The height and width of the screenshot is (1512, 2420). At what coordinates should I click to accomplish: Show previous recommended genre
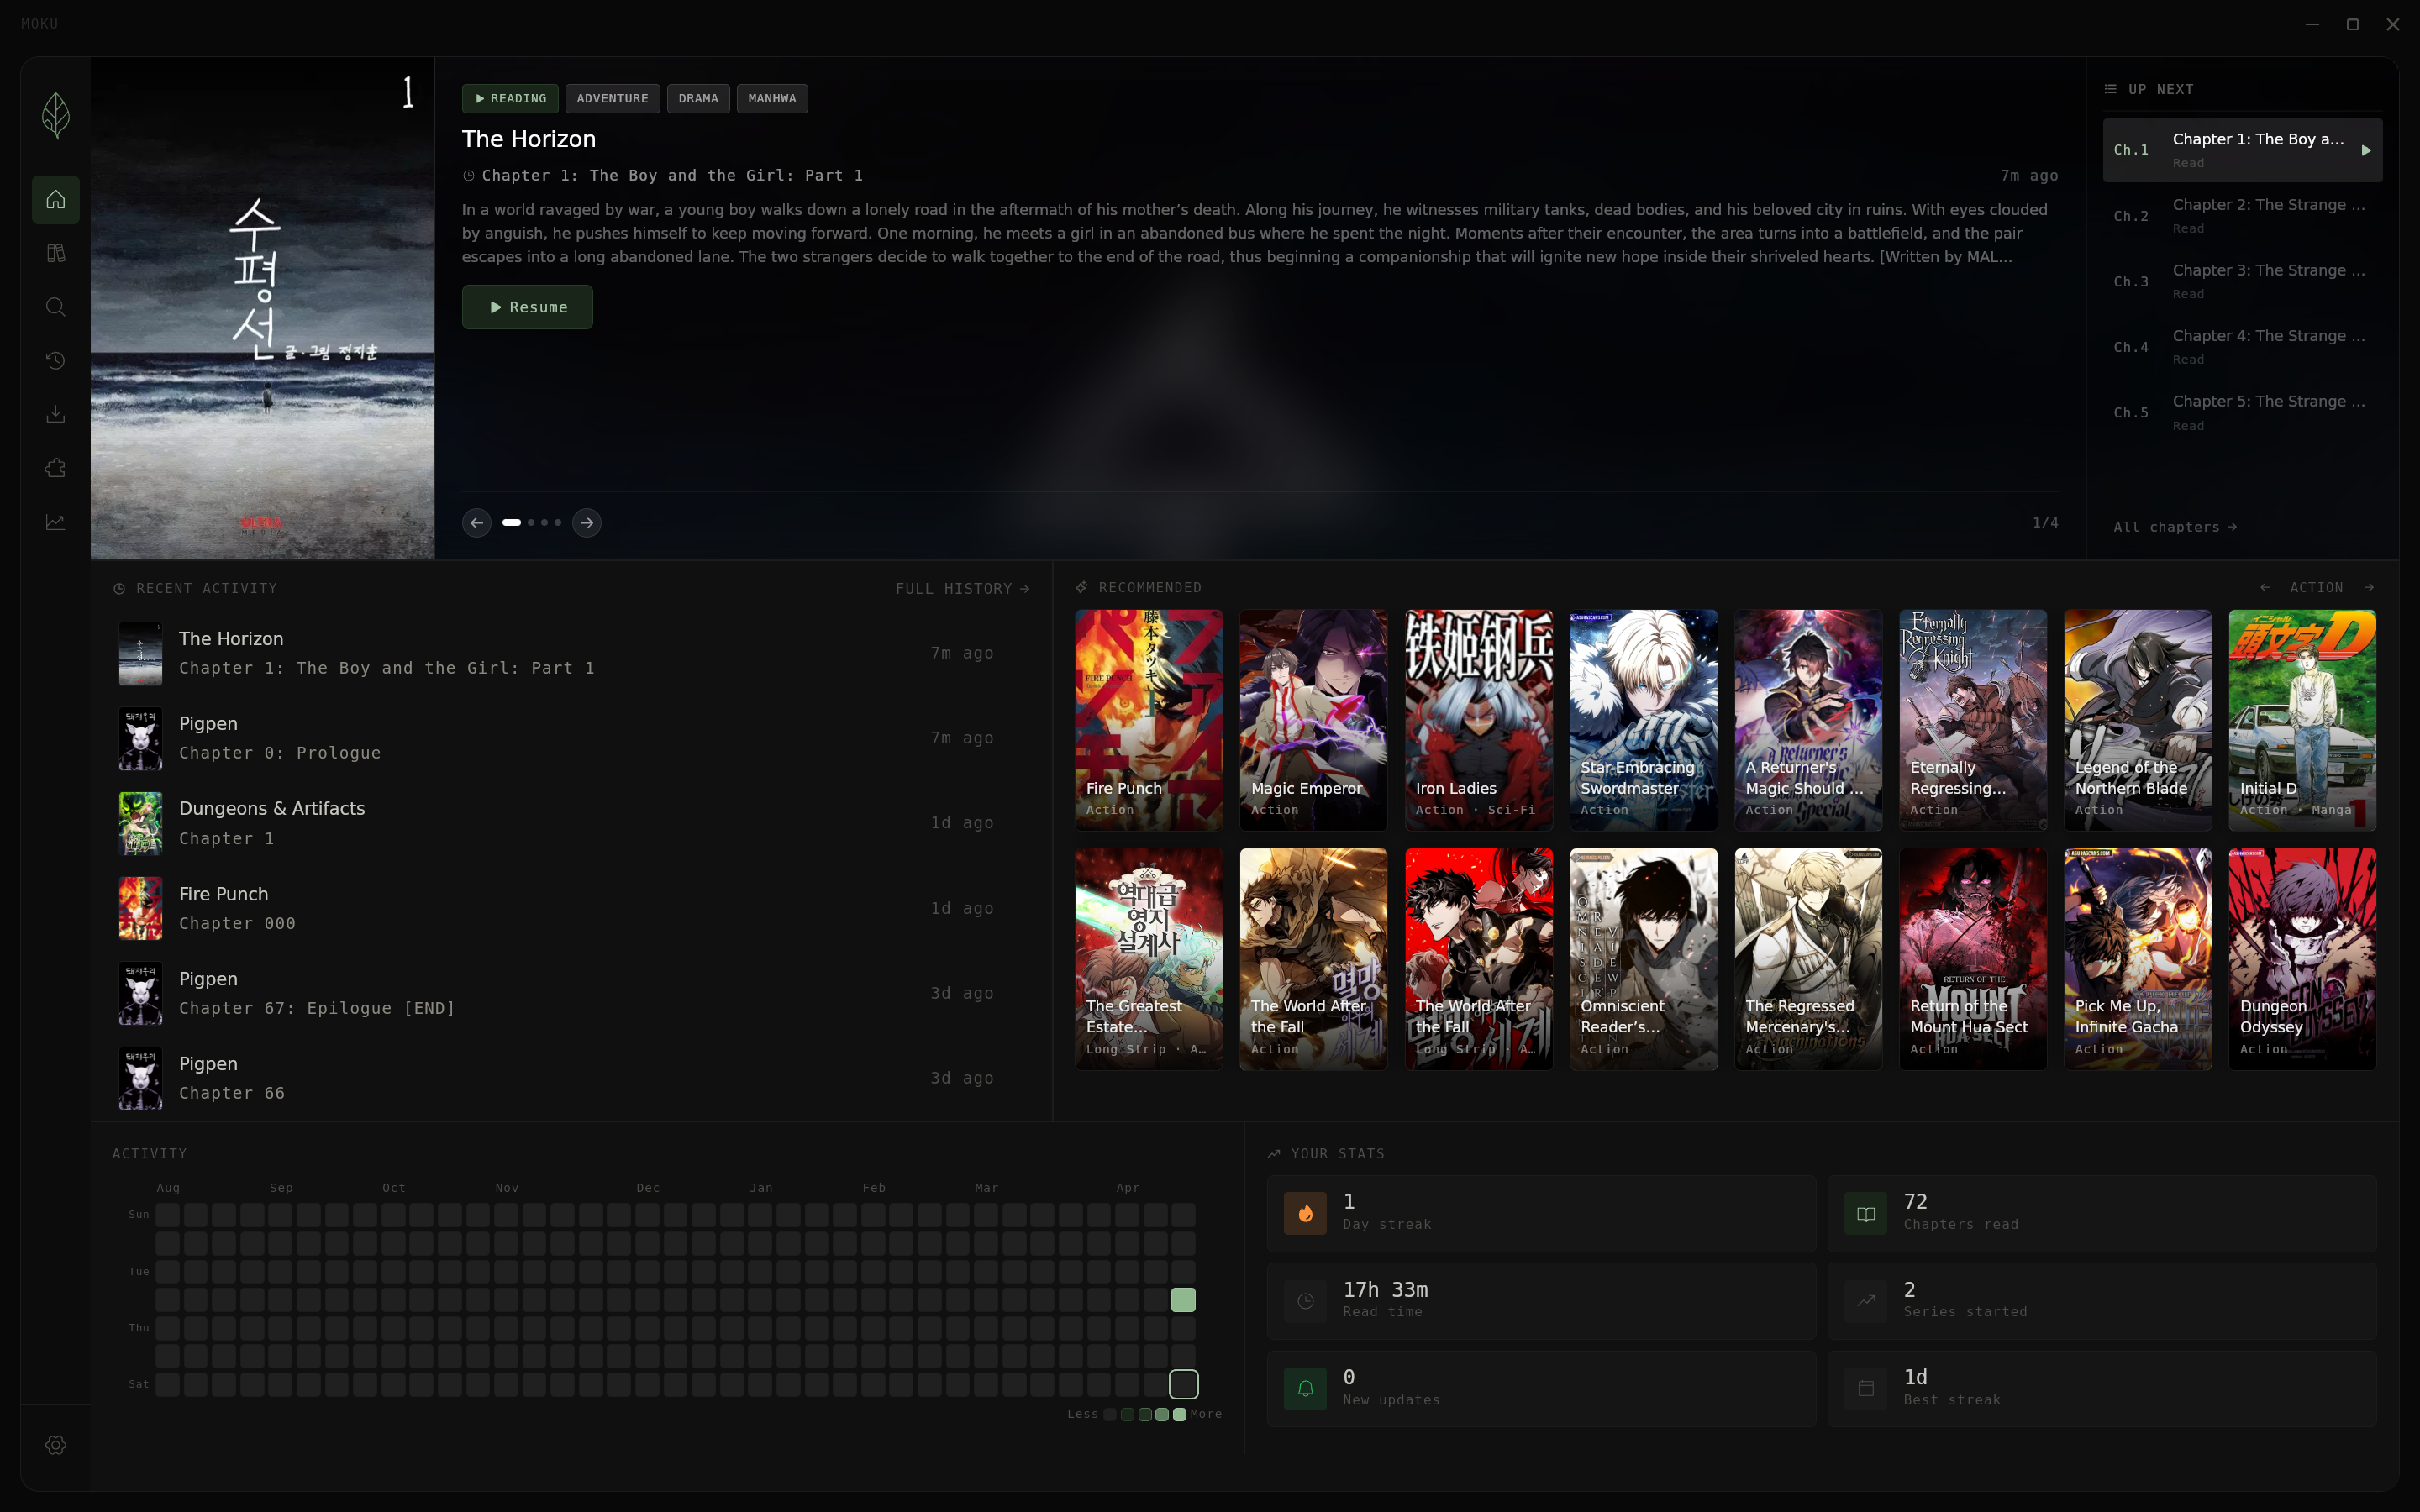[2265, 588]
